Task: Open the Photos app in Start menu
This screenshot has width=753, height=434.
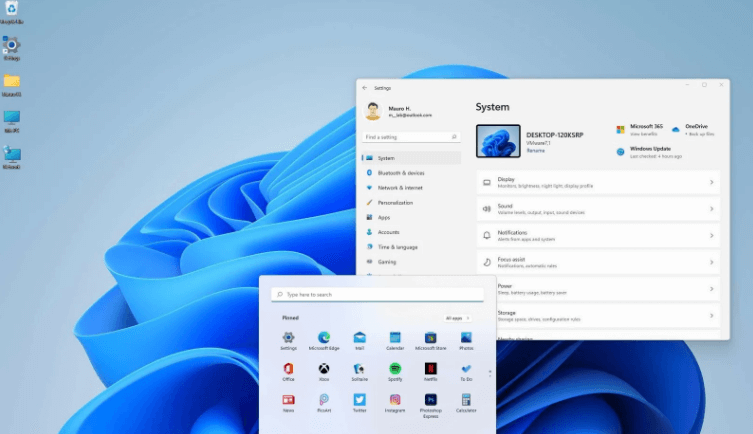Action: coord(466,341)
